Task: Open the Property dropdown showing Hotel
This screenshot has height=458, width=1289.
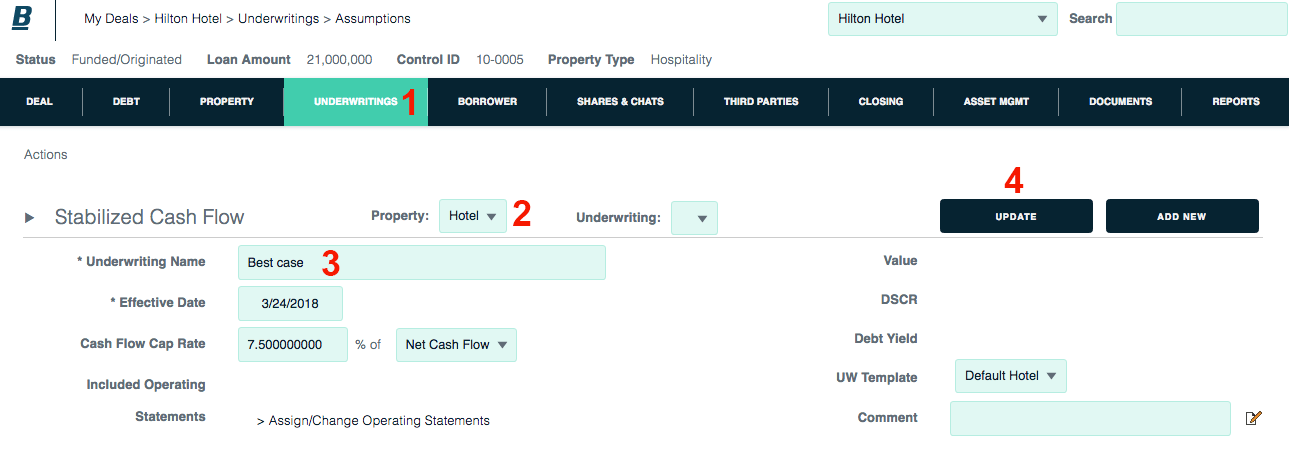Action: pyautogui.click(x=473, y=216)
